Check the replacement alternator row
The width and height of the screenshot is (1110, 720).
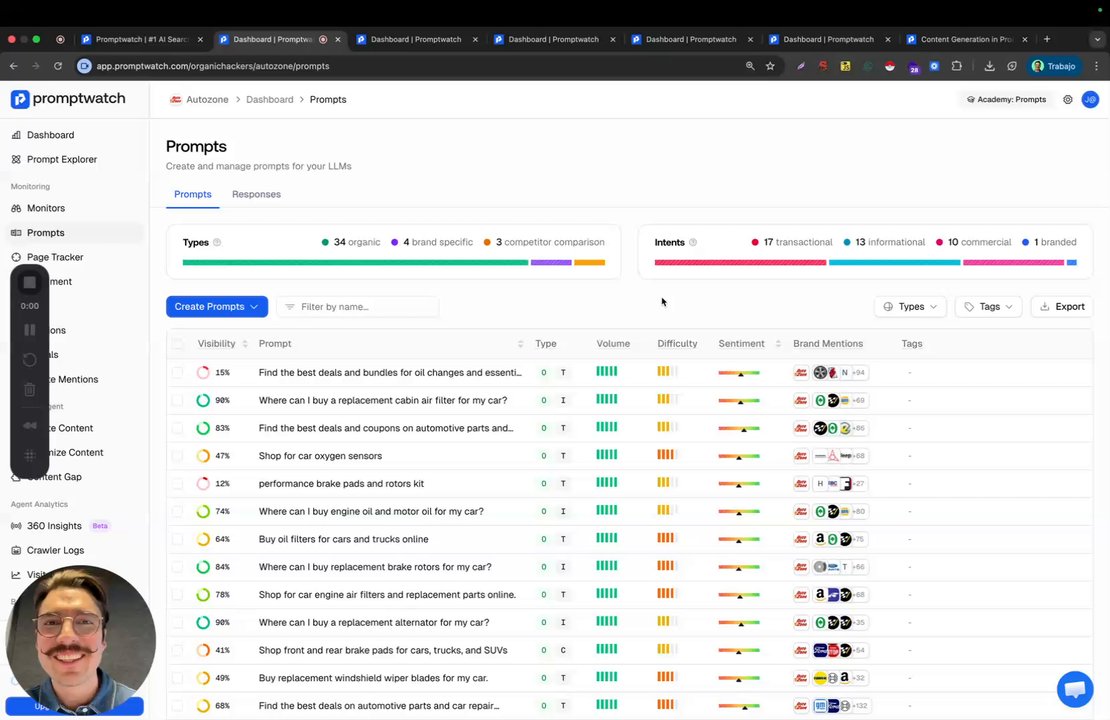(x=177, y=622)
